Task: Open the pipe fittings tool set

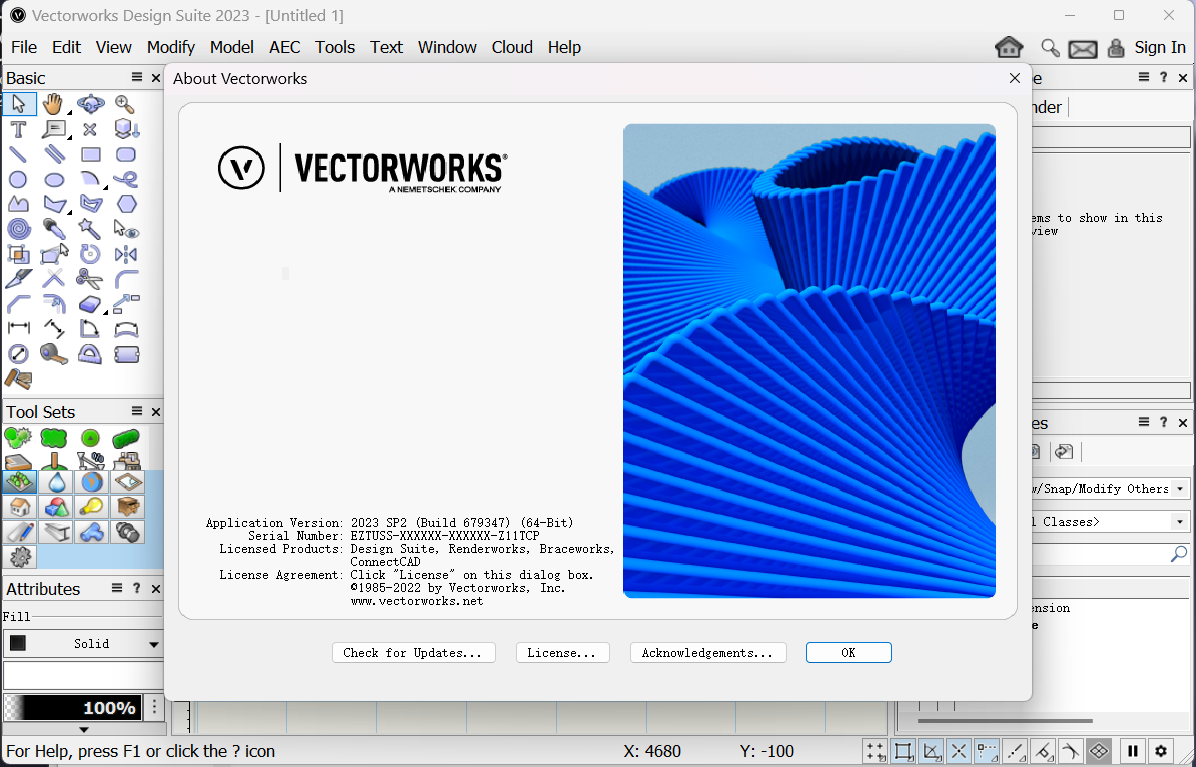Action: pyautogui.click(x=92, y=532)
